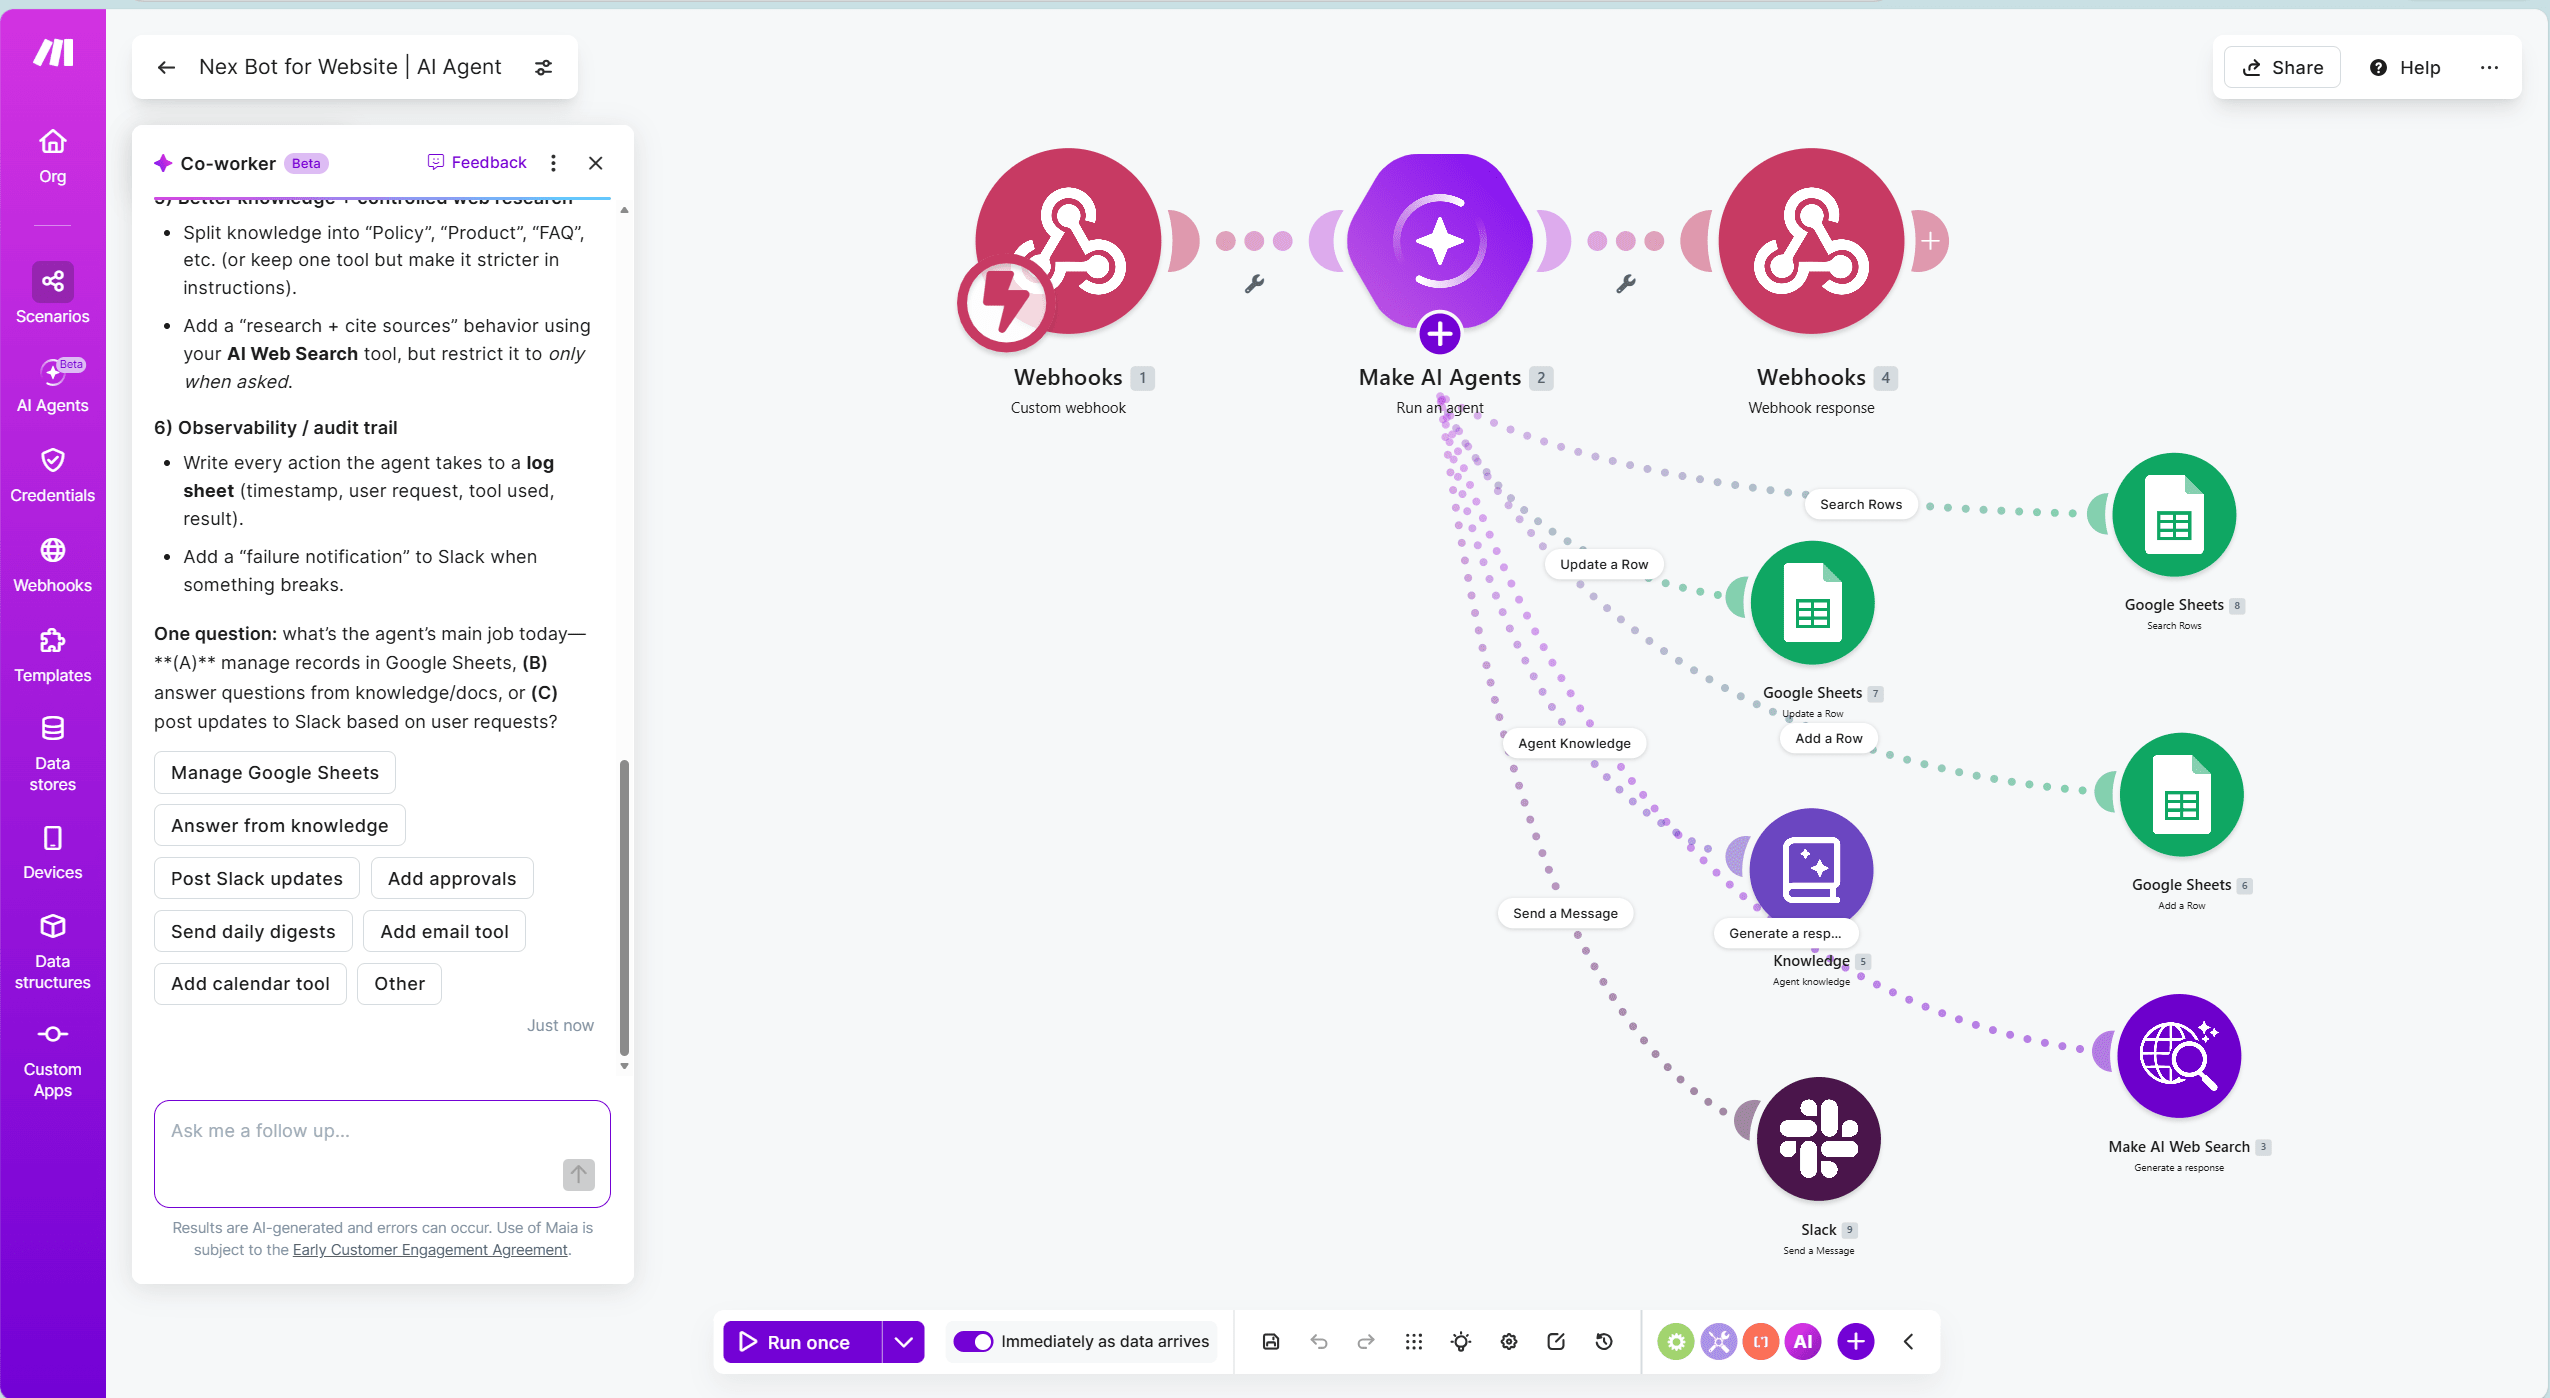Click the orange brackets text tools icon

1761,1342
